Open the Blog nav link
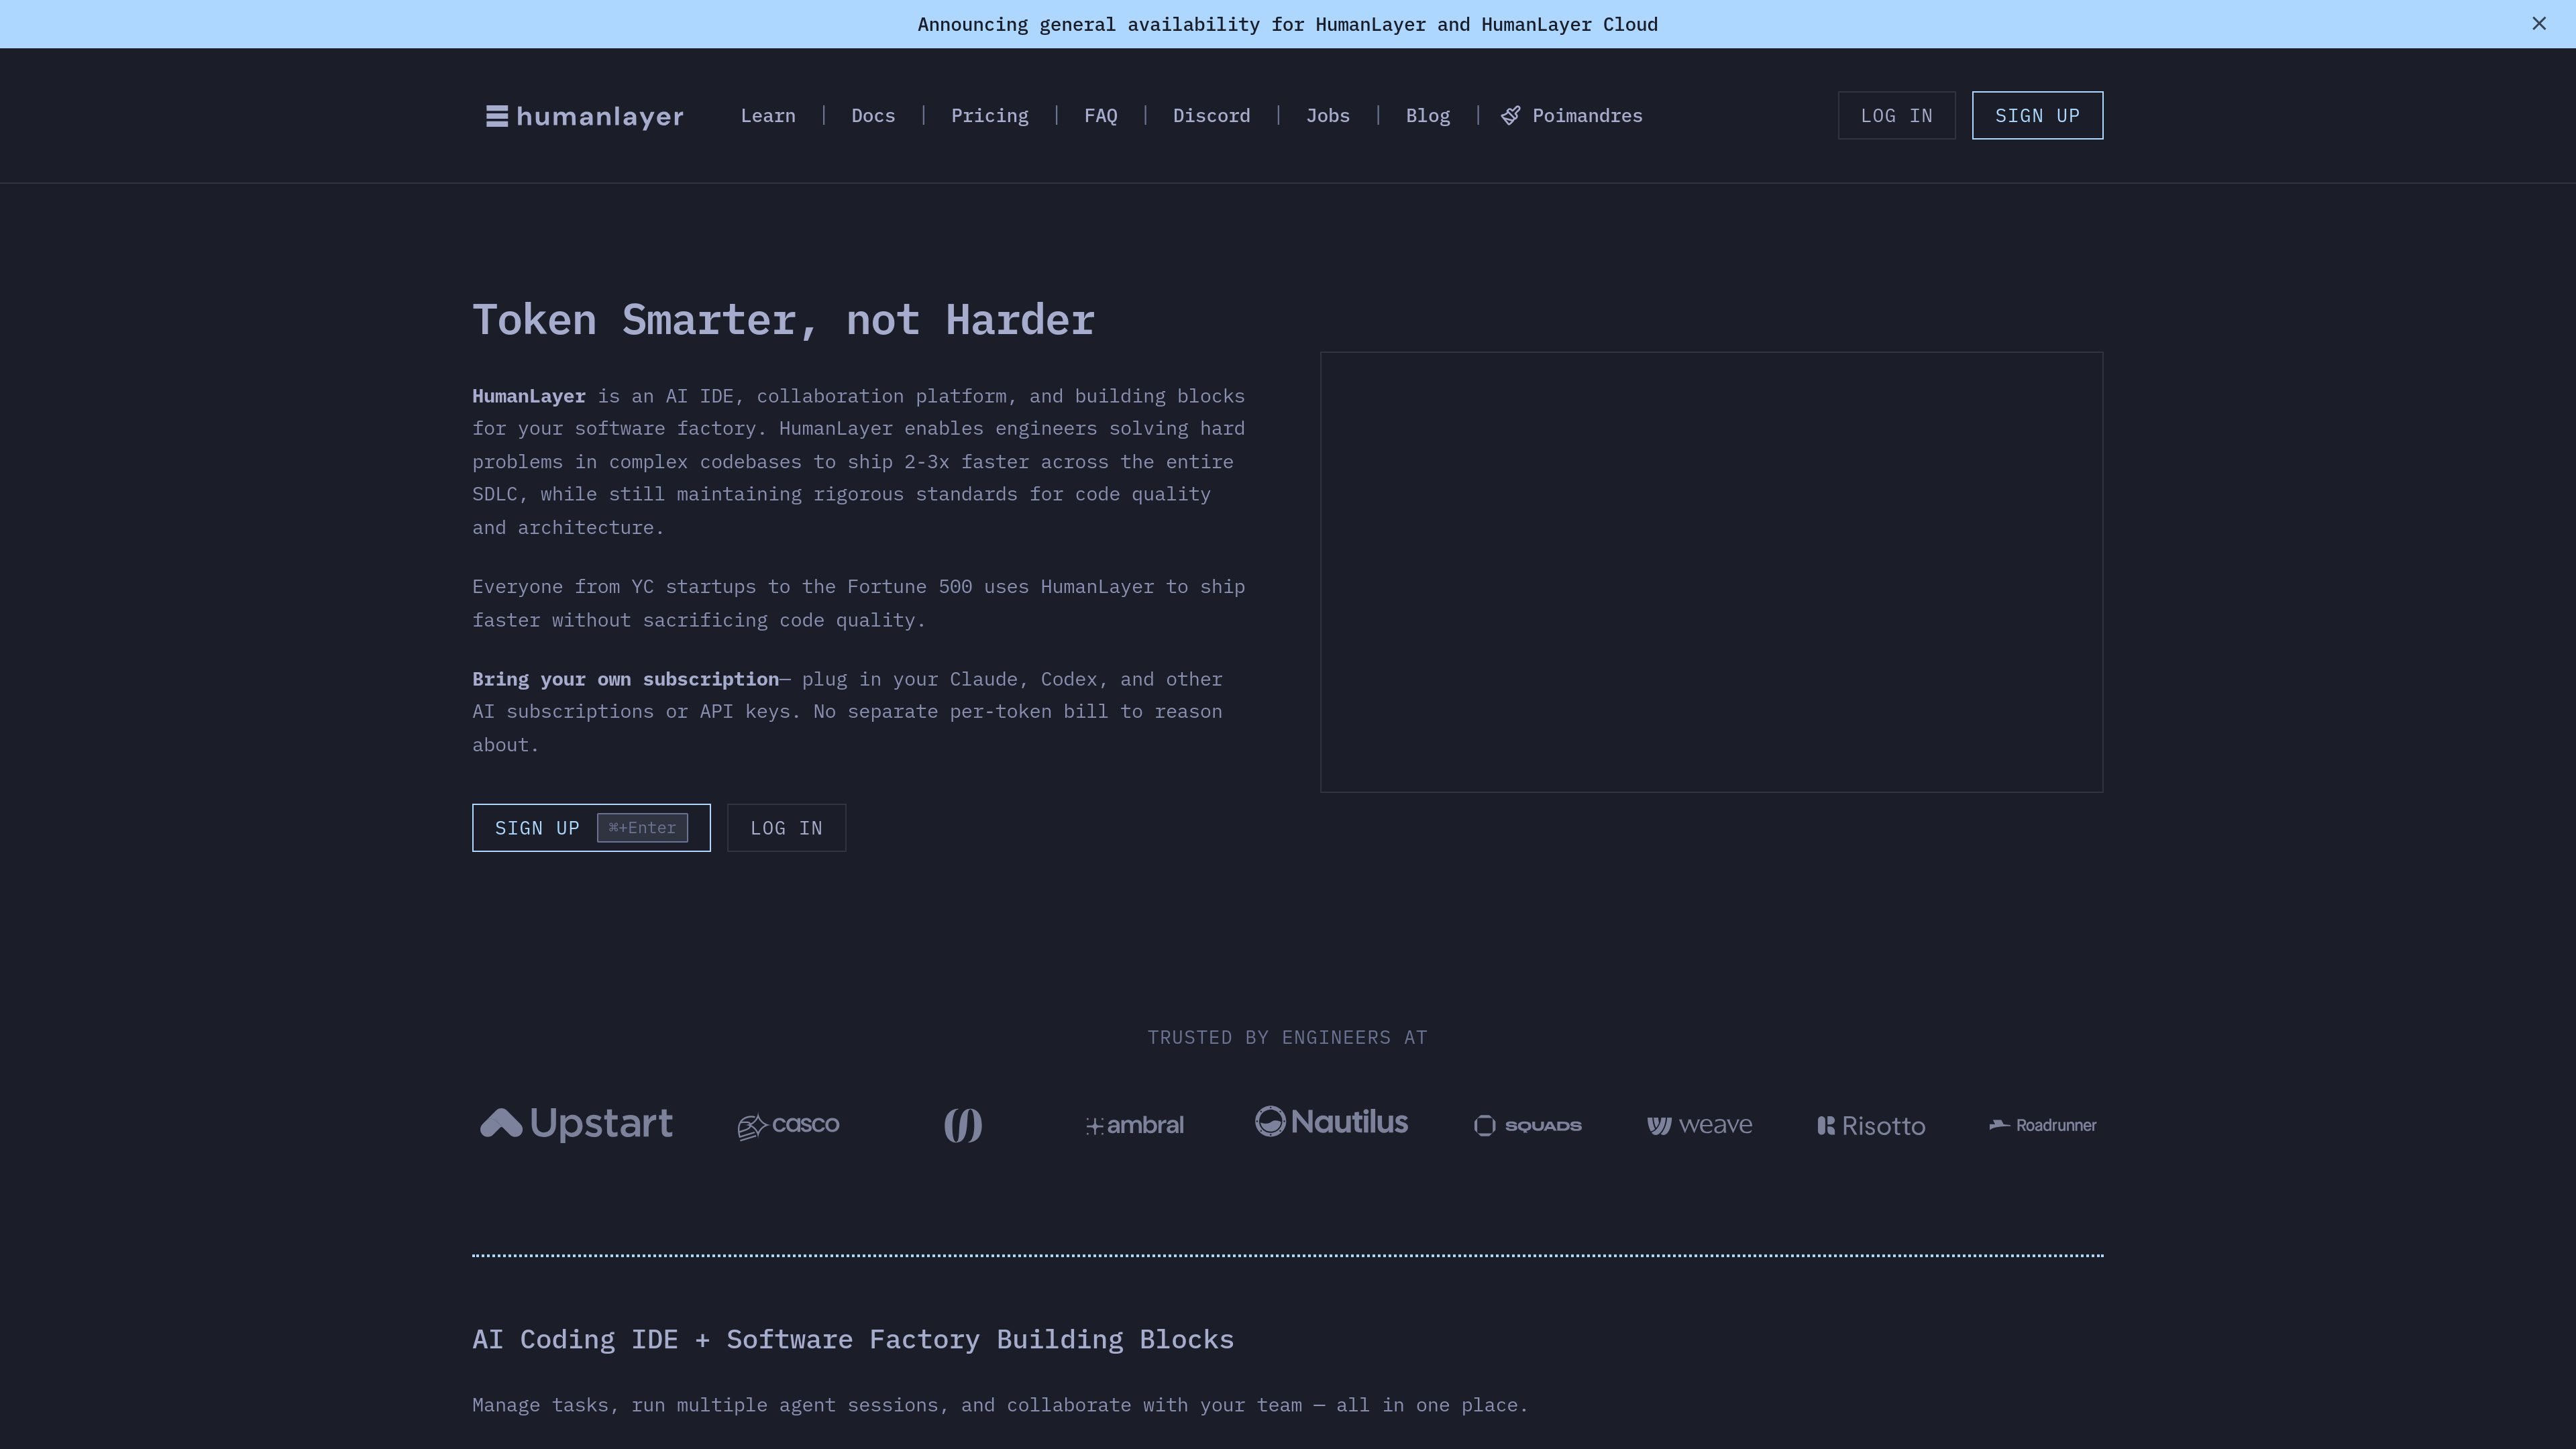 point(1427,116)
